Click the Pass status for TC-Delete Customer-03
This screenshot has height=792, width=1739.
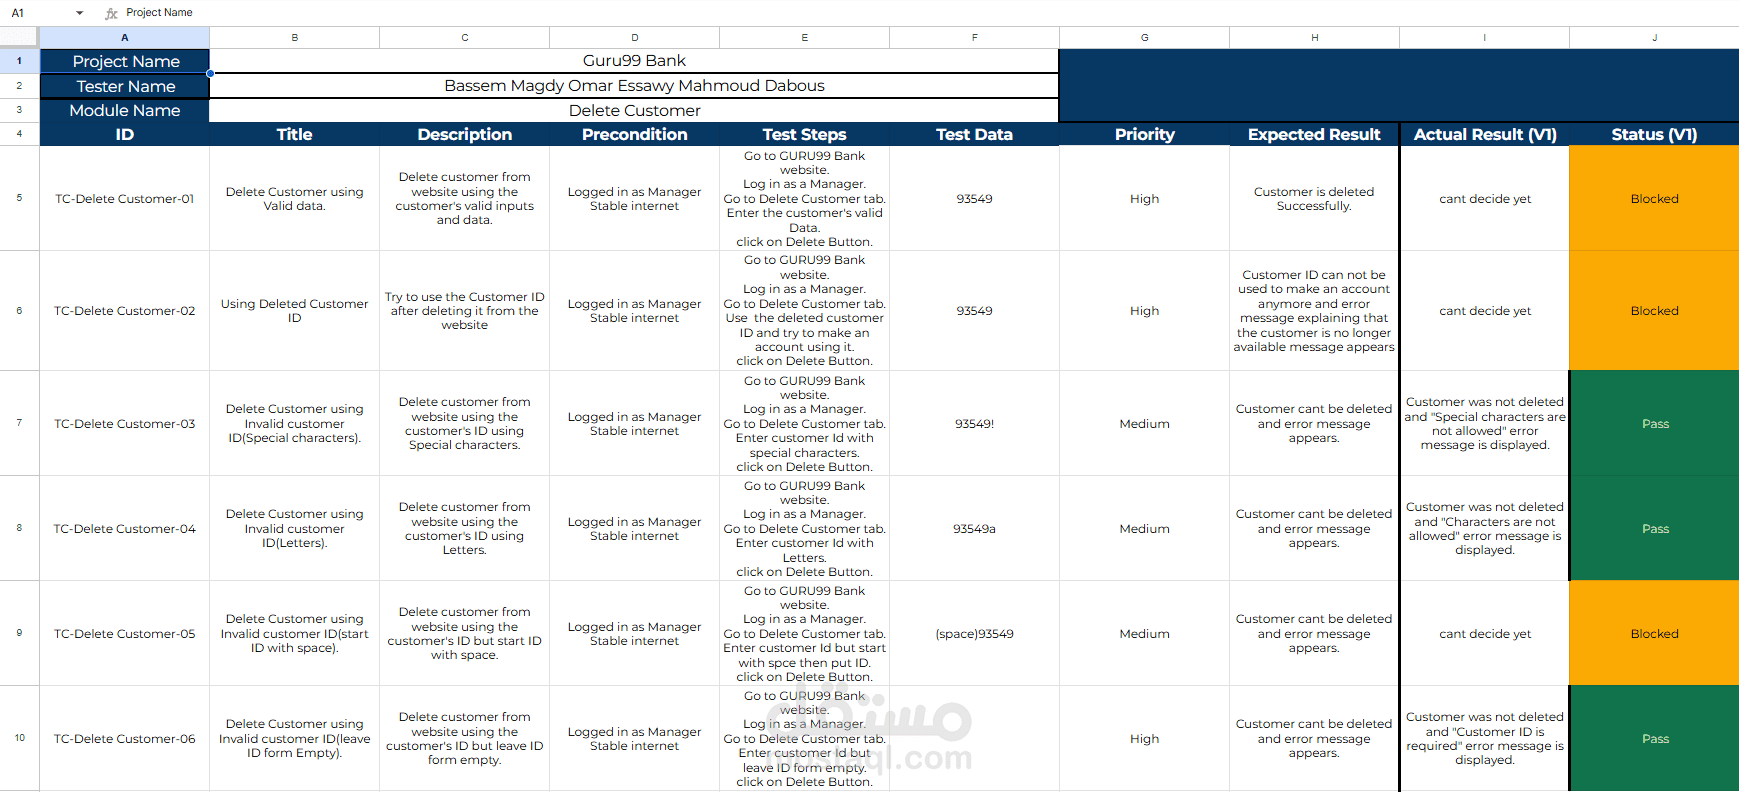[x=1655, y=423]
